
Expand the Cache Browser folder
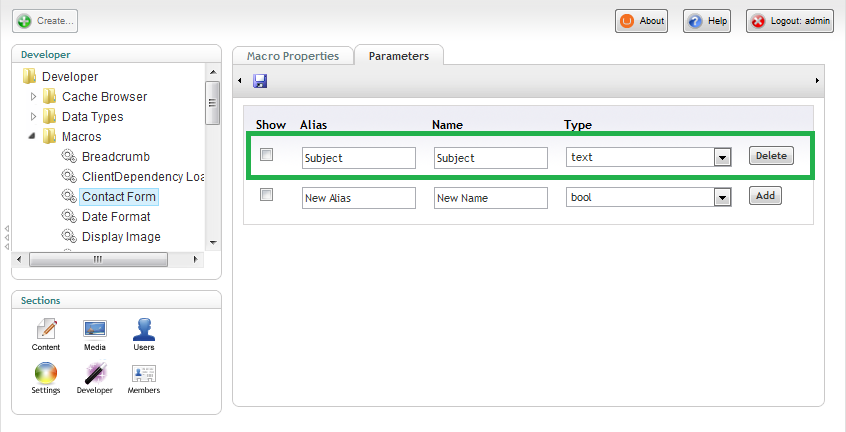[x=33, y=97]
